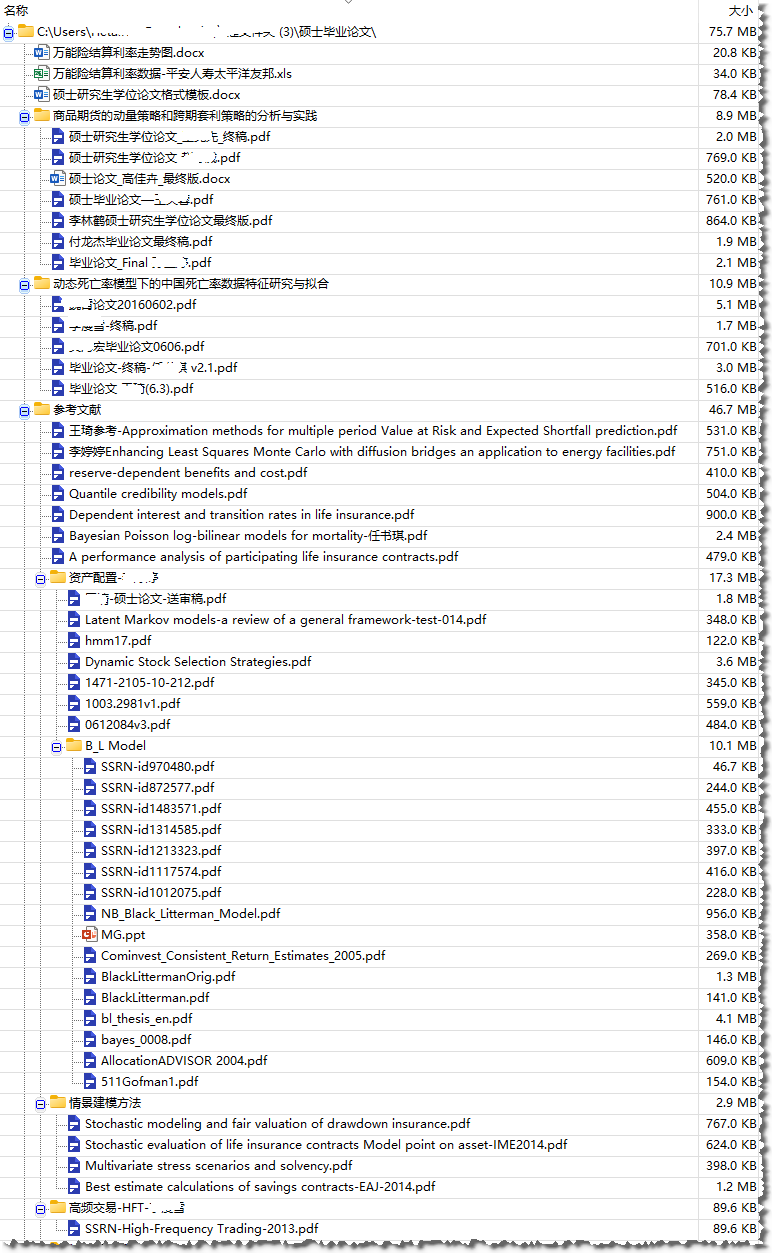This screenshot has width=775, height=1256.
Task: Click the PDF icon of AllocationADVISOR 2004.pdf
Action: [x=90, y=1060]
